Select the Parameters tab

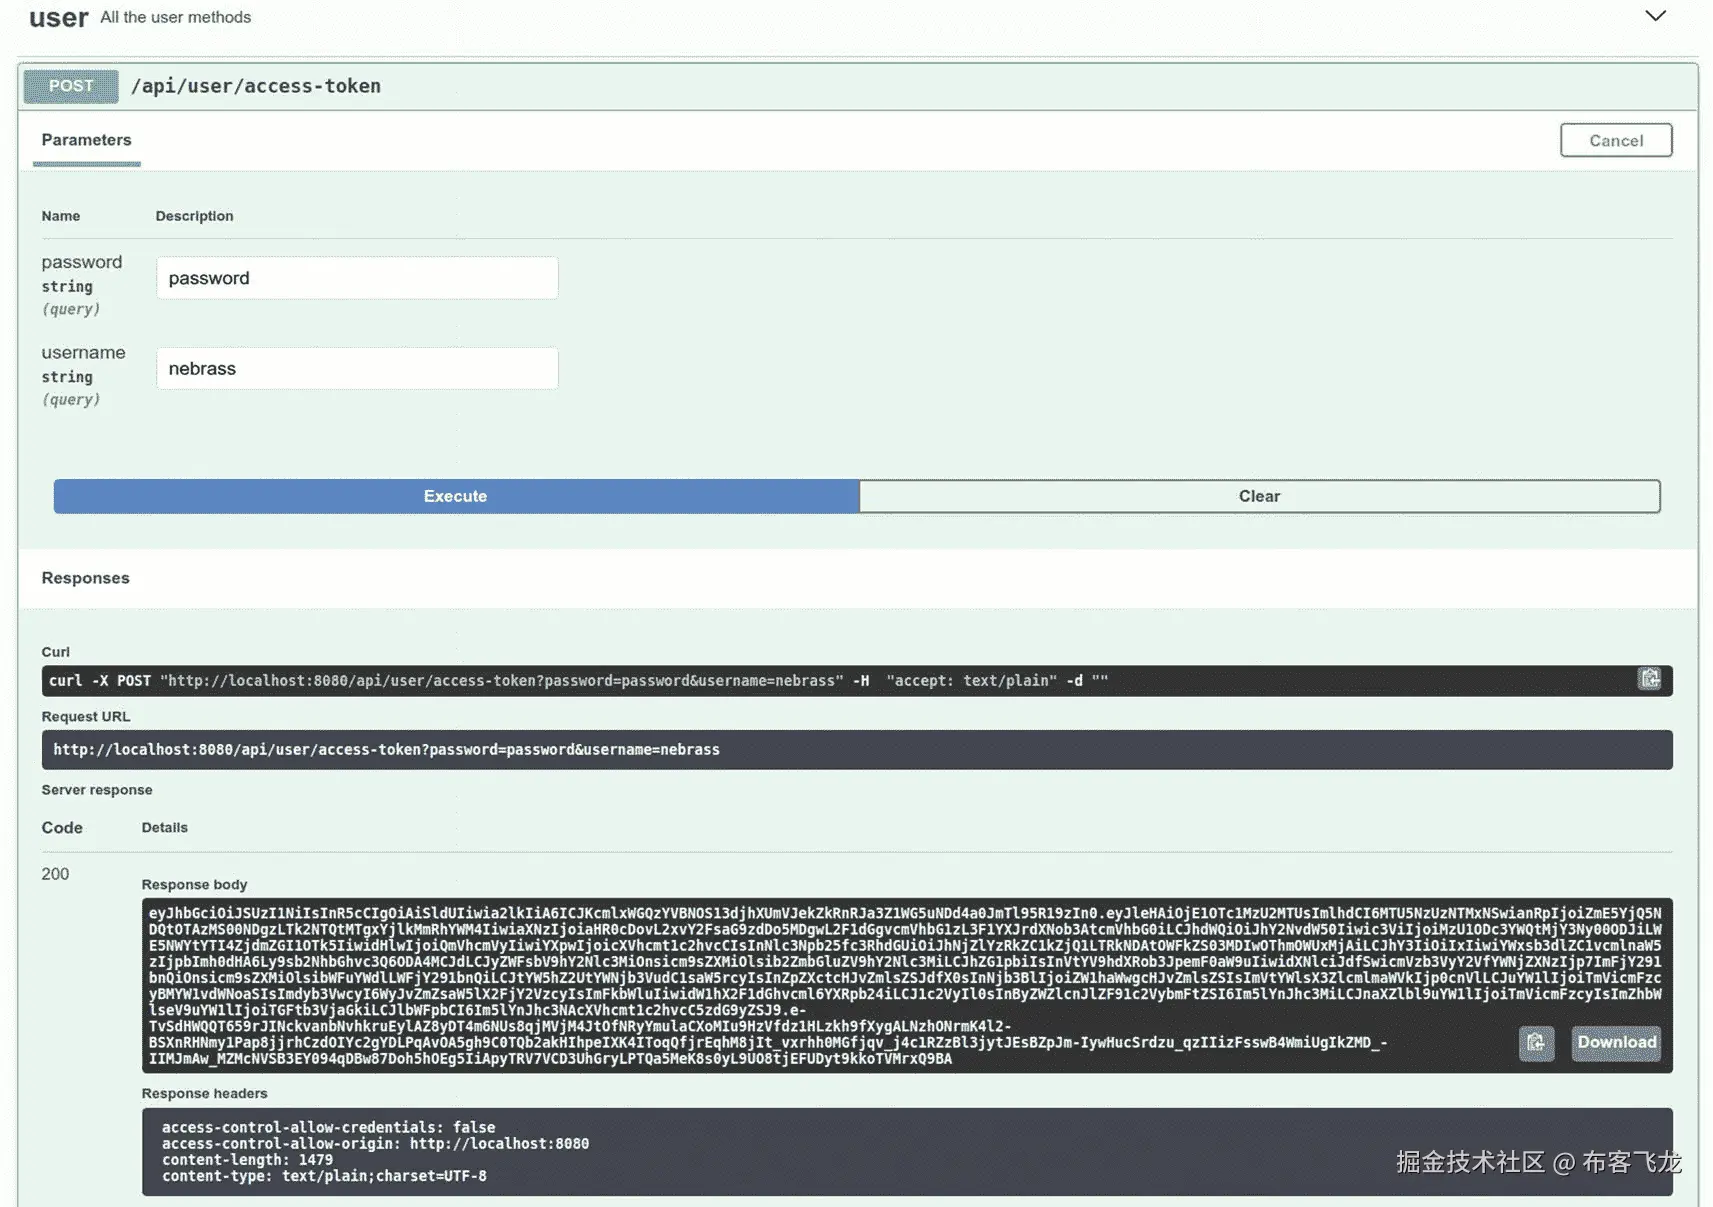[x=86, y=140]
